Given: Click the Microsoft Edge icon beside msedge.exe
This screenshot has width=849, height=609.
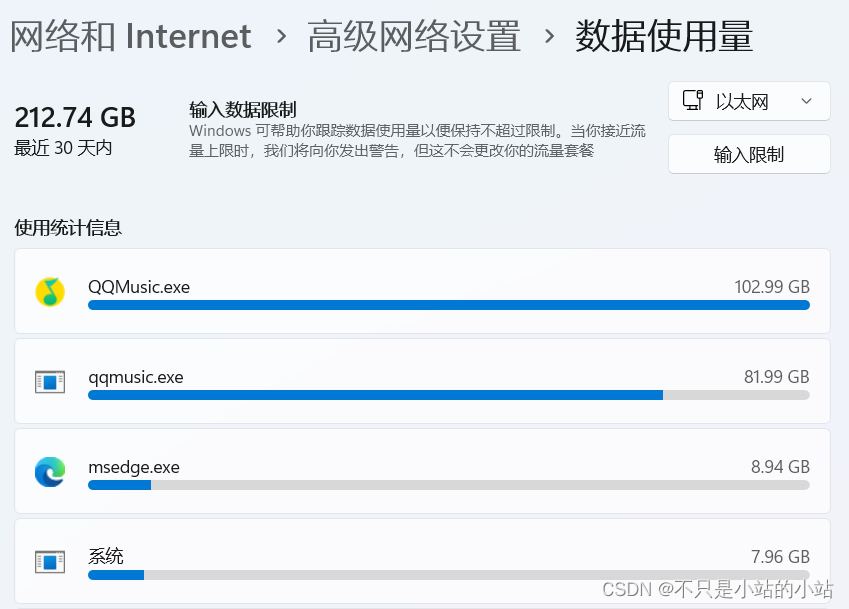Looking at the screenshot, I should pos(49,469).
